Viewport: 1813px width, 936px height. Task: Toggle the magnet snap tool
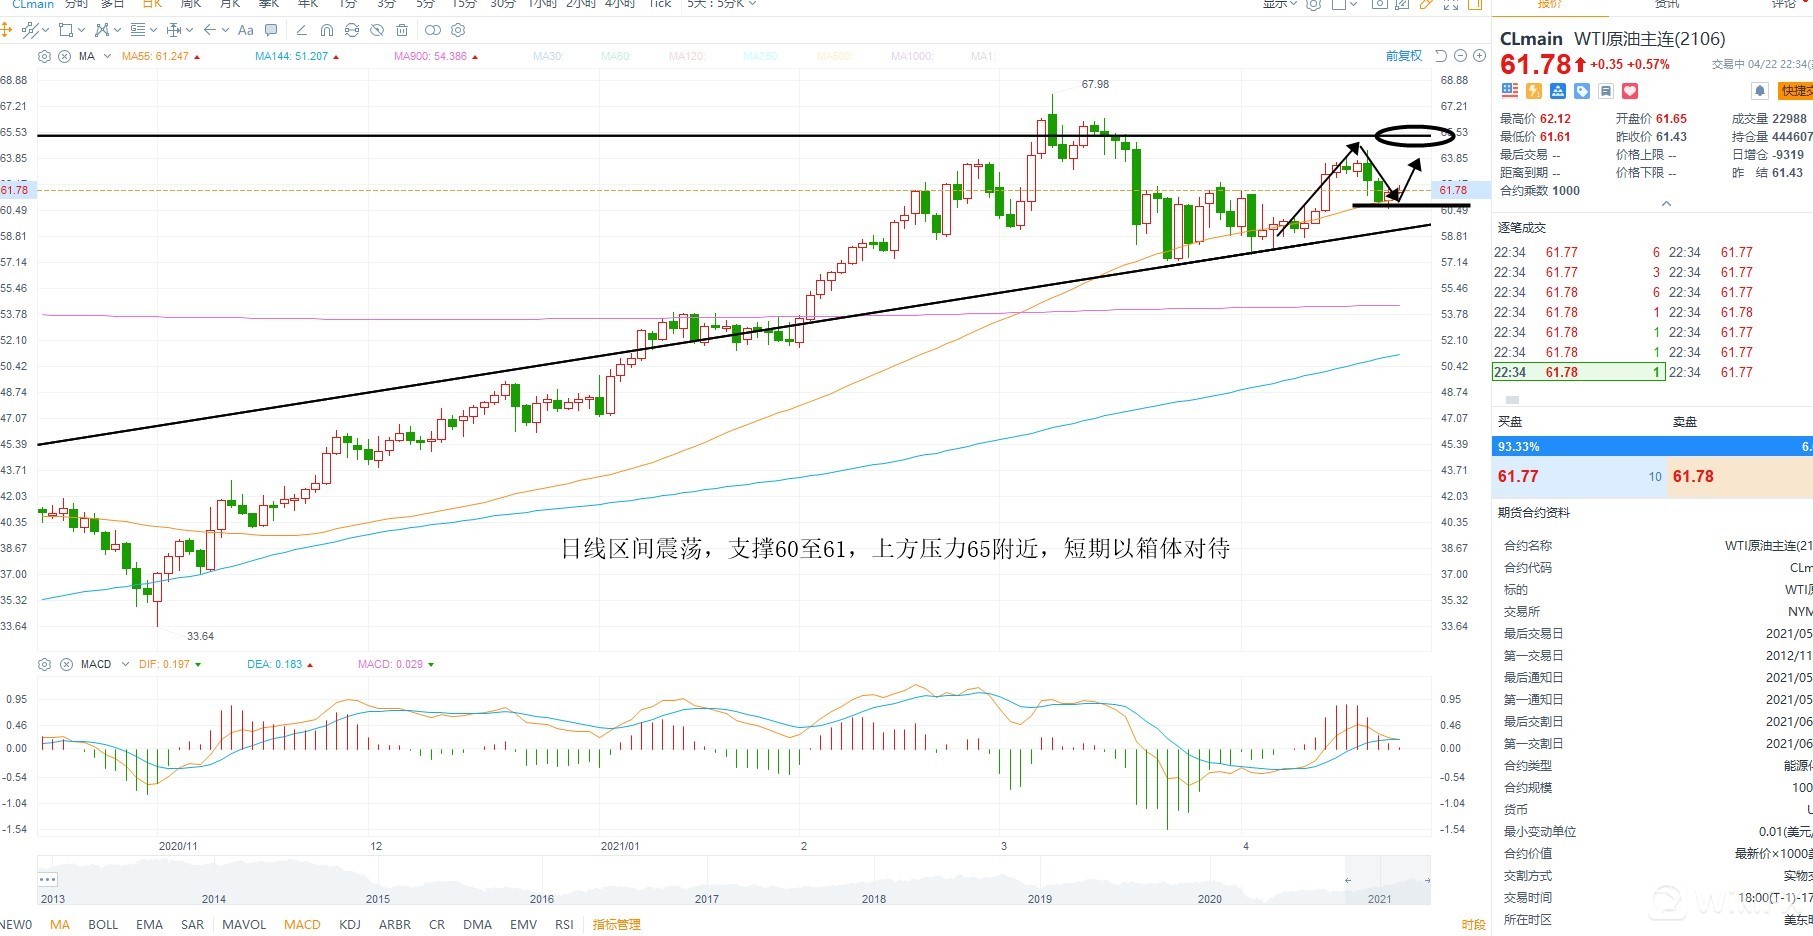(326, 30)
